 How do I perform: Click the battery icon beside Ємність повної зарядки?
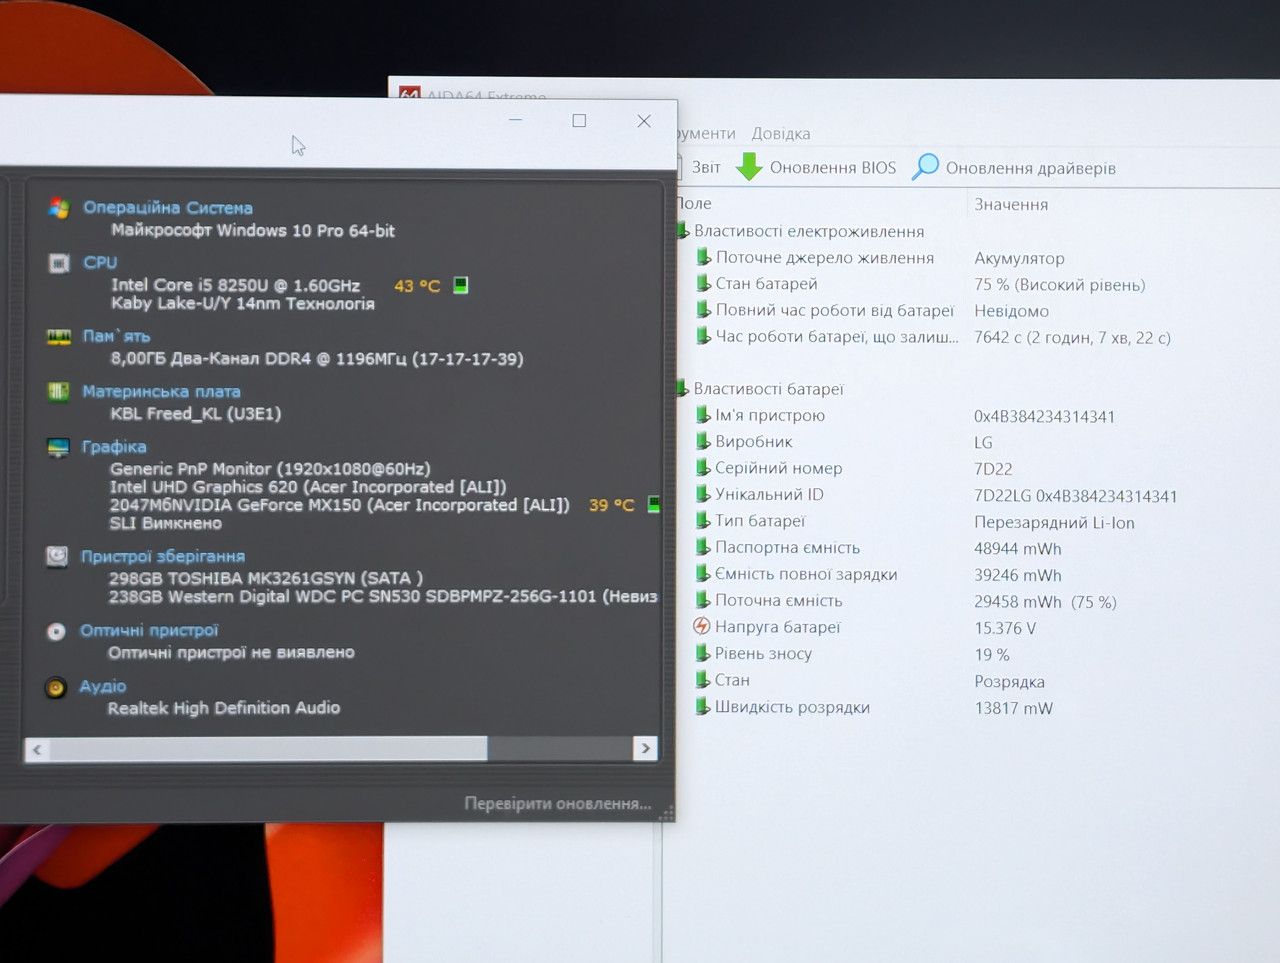click(x=703, y=573)
